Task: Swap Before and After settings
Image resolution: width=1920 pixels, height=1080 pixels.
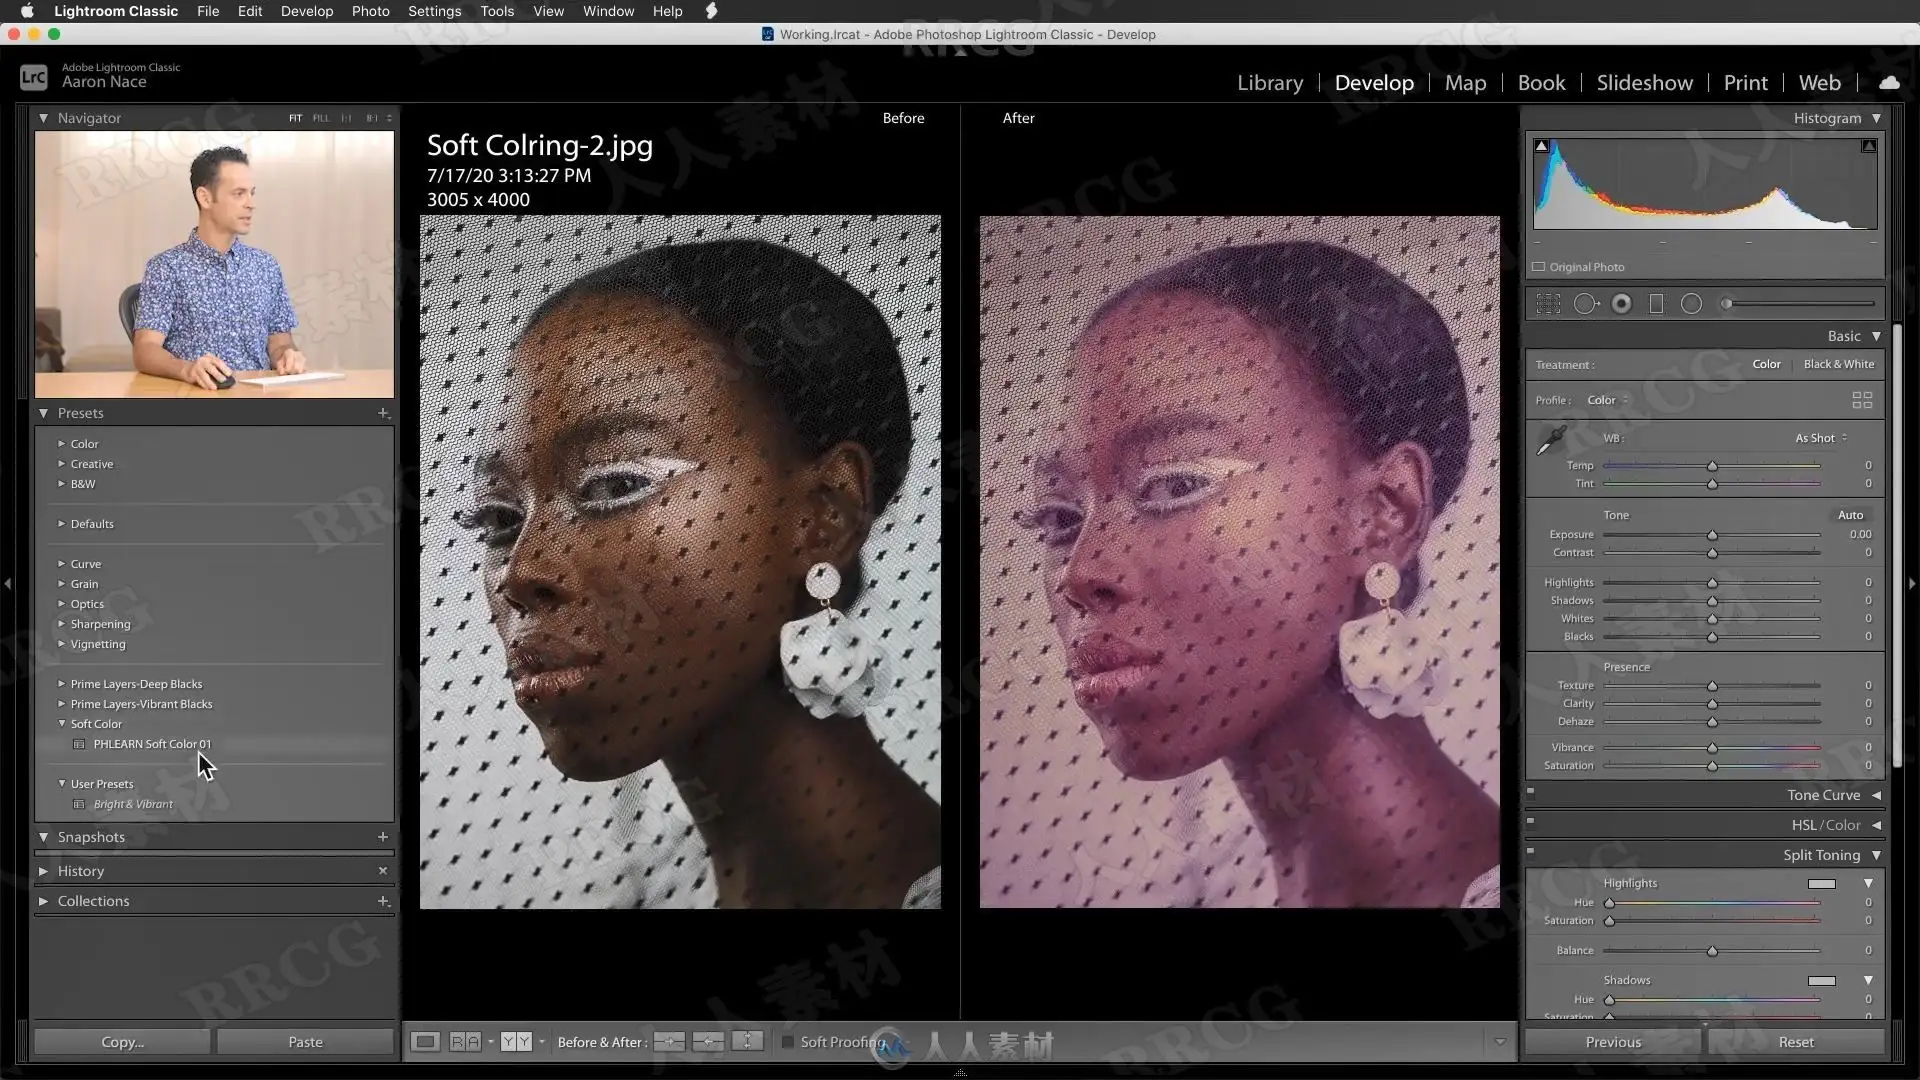Action: point(747,1042)
